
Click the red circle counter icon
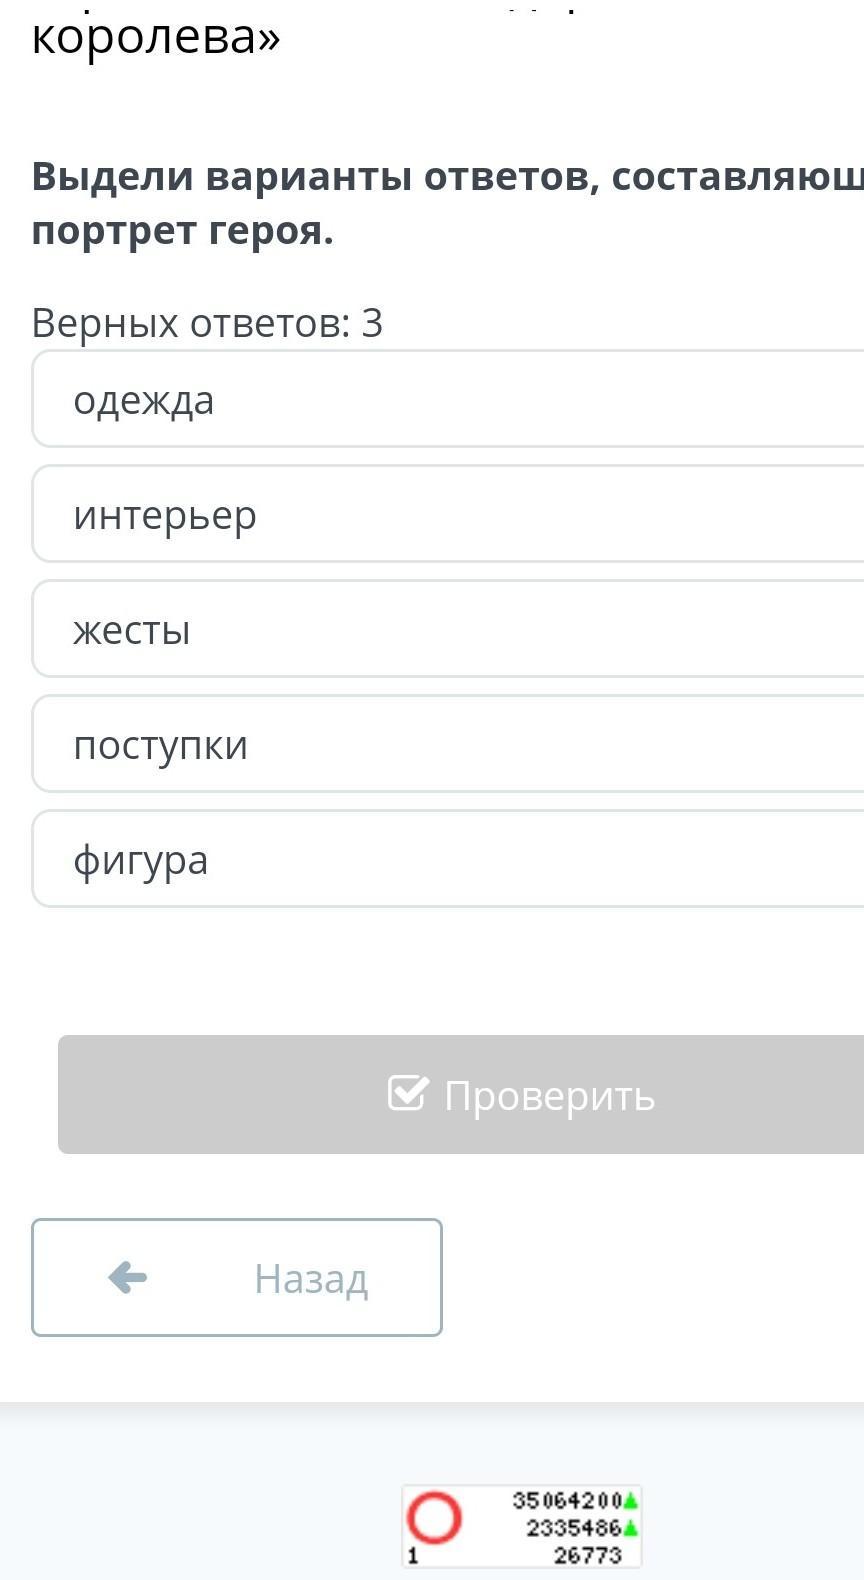point(434,1518)
